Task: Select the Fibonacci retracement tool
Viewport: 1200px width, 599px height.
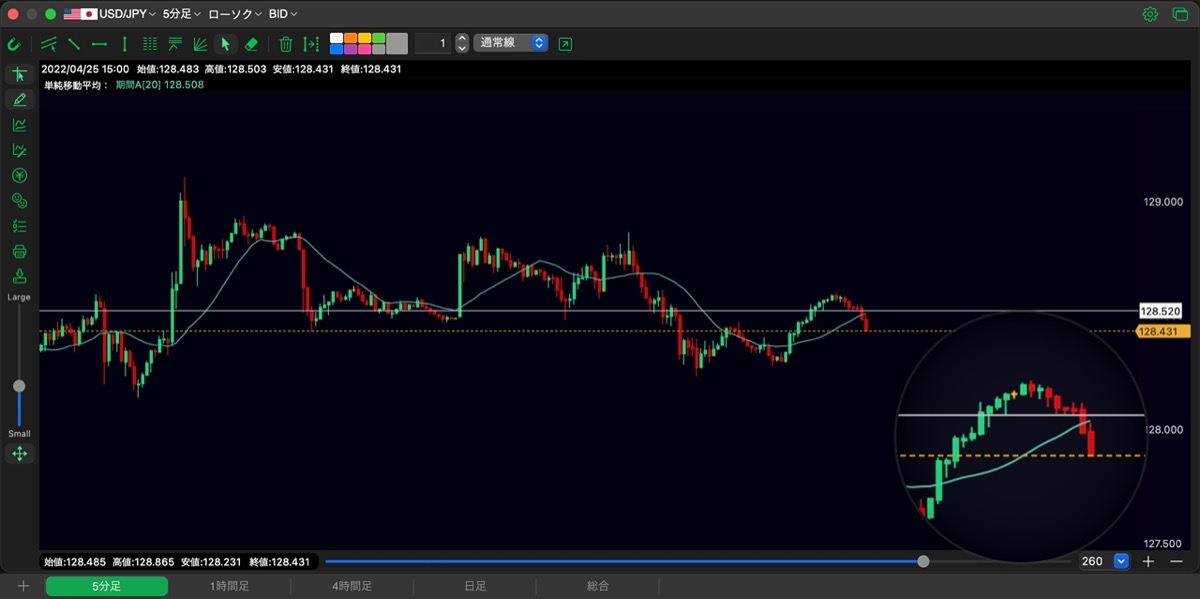Action: (x=175, y=44)
